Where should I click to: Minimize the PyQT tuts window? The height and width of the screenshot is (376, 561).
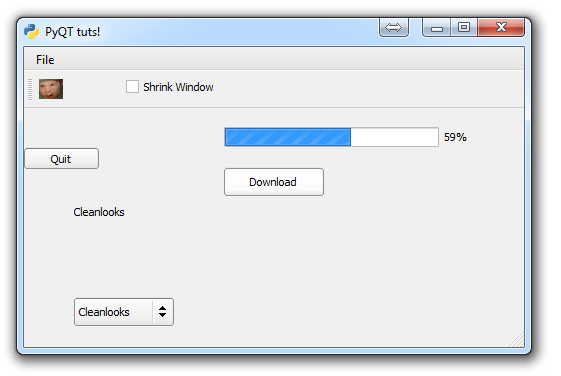coord(436,28)
